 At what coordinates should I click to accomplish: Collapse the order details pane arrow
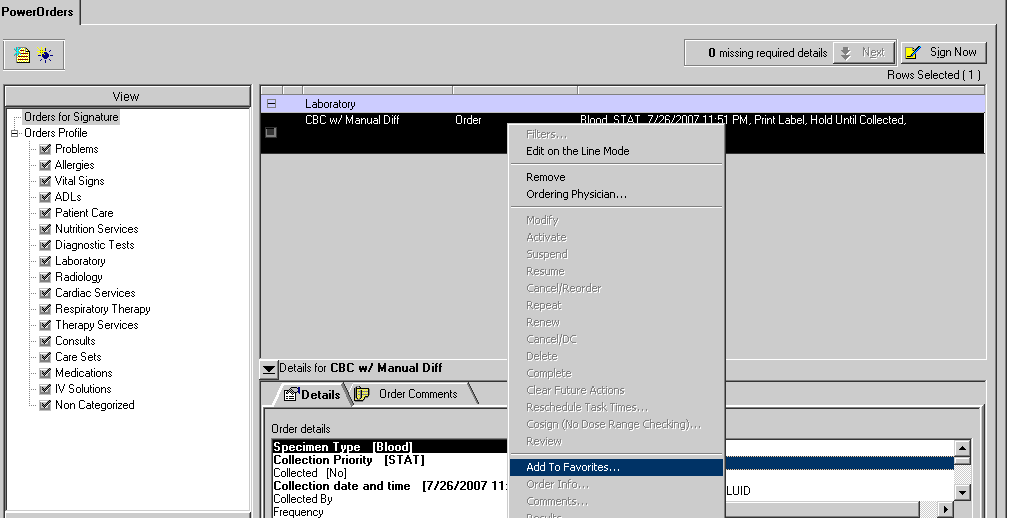269,369
